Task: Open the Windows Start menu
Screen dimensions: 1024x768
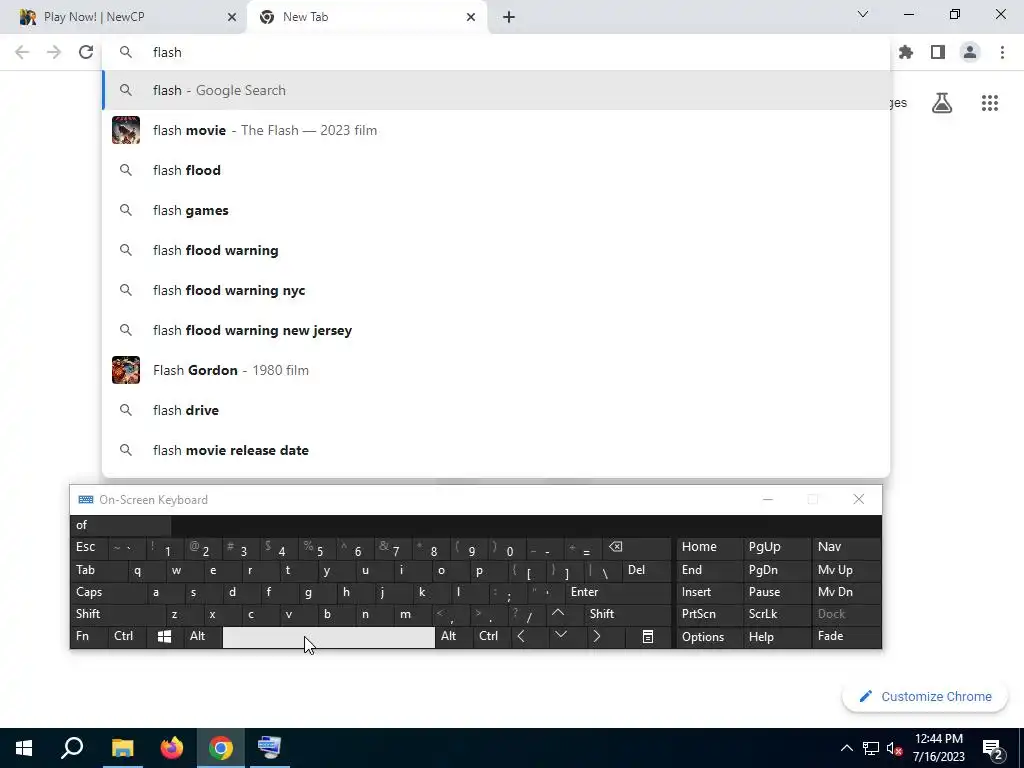Action: (24, 748)
